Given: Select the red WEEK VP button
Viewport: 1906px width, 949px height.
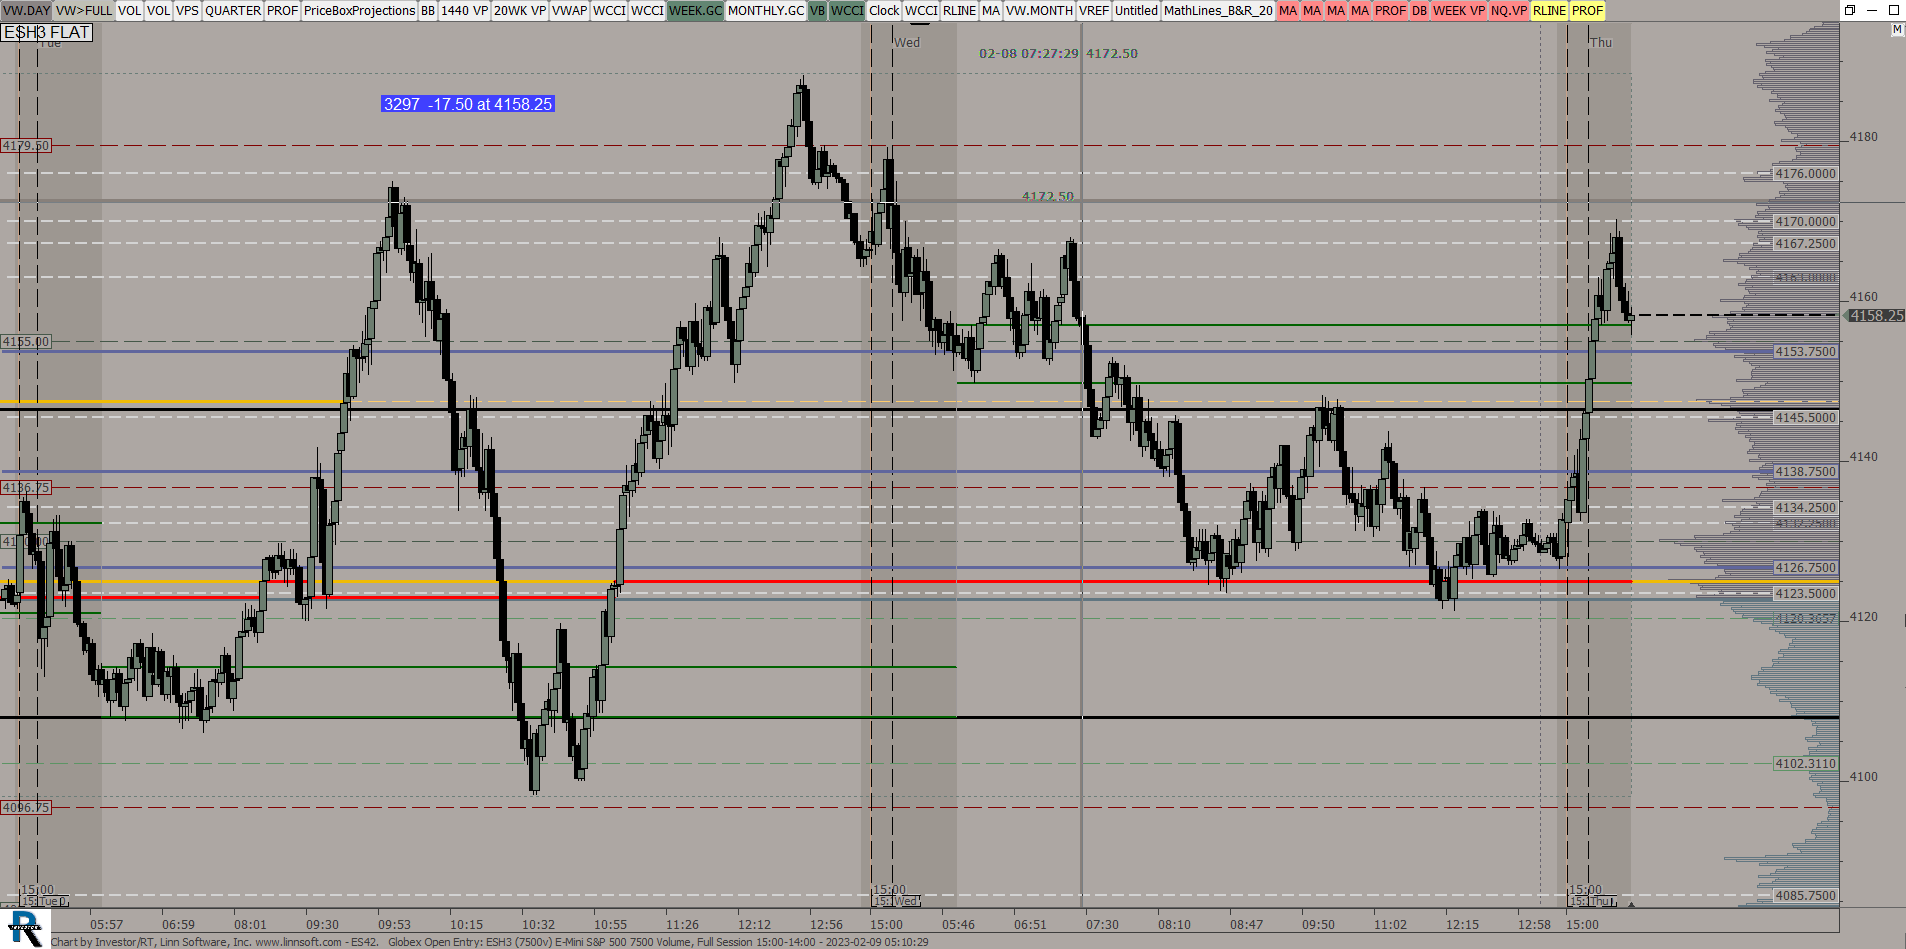Looking at the screenshot, I should [x=1459, y=10].
